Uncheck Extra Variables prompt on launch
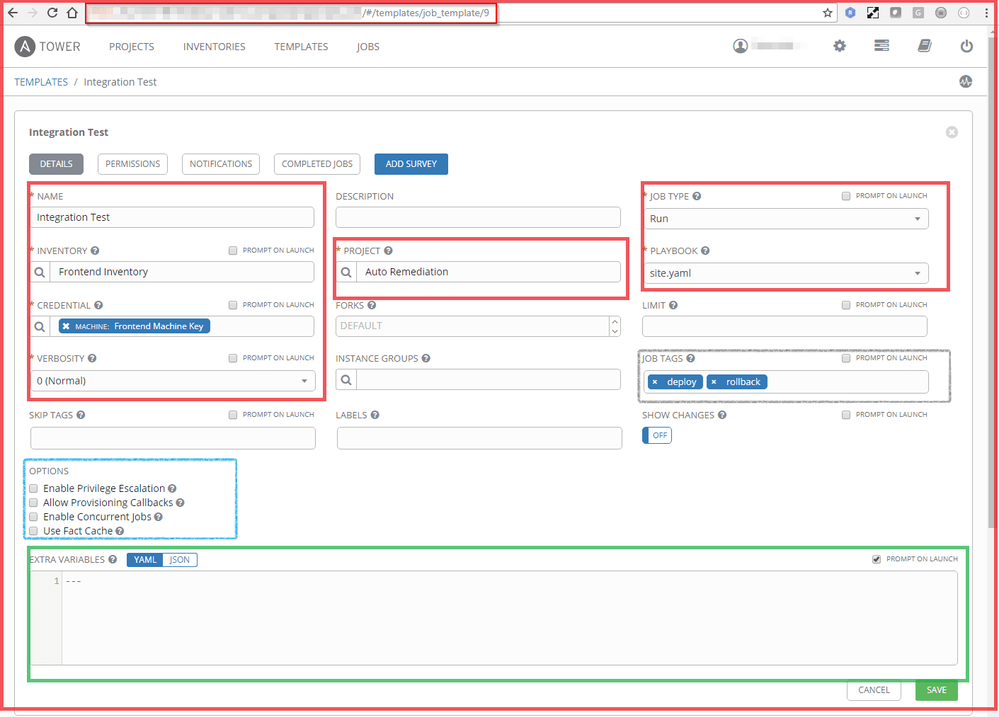 pos(876,559)
